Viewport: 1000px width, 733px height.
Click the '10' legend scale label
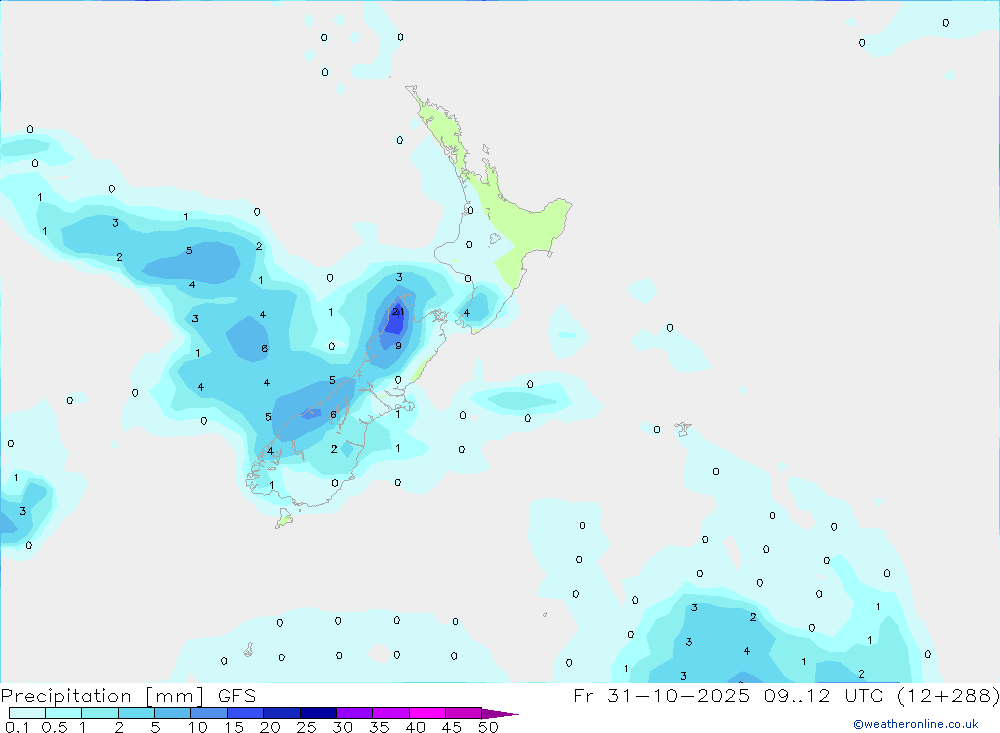point(197,727)
